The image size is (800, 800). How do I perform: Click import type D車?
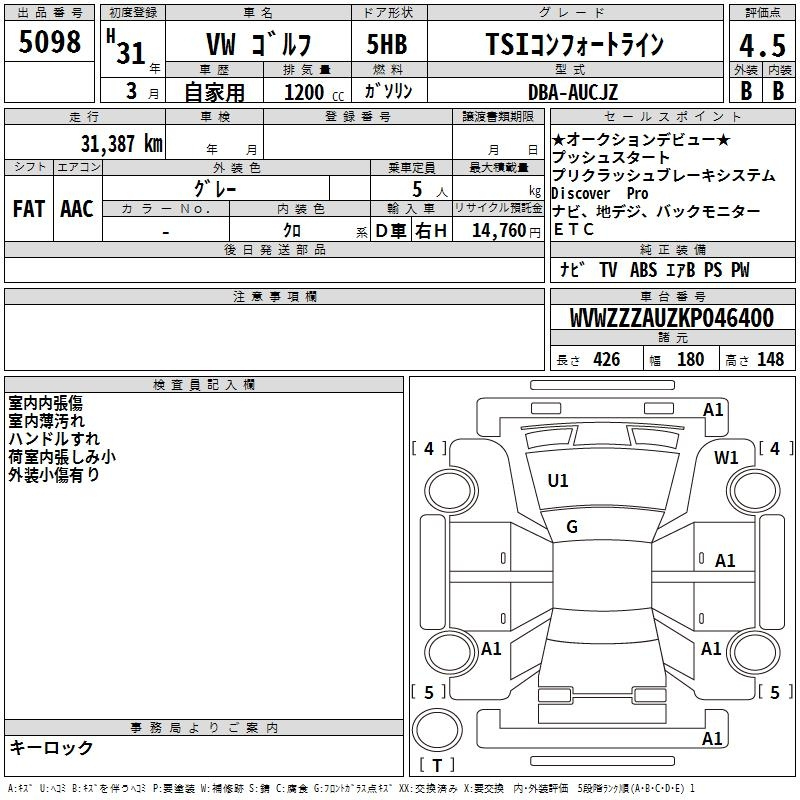click(x=391, y=231)
